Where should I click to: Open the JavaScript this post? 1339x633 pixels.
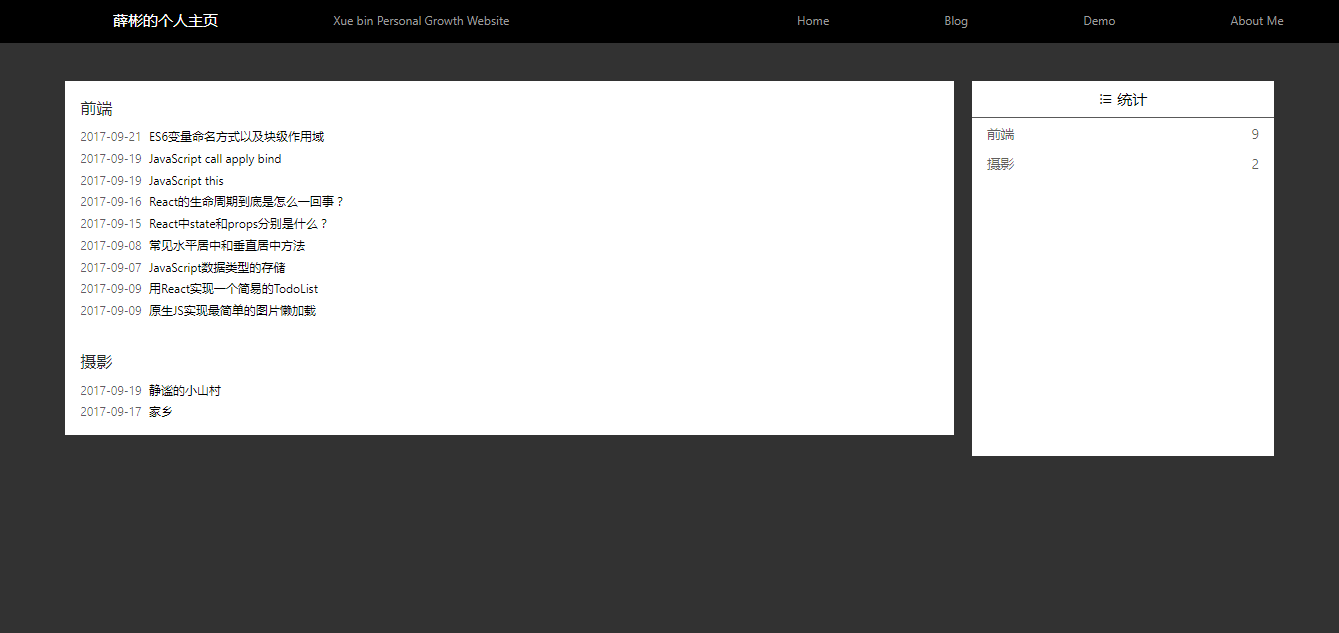point(186,181)
